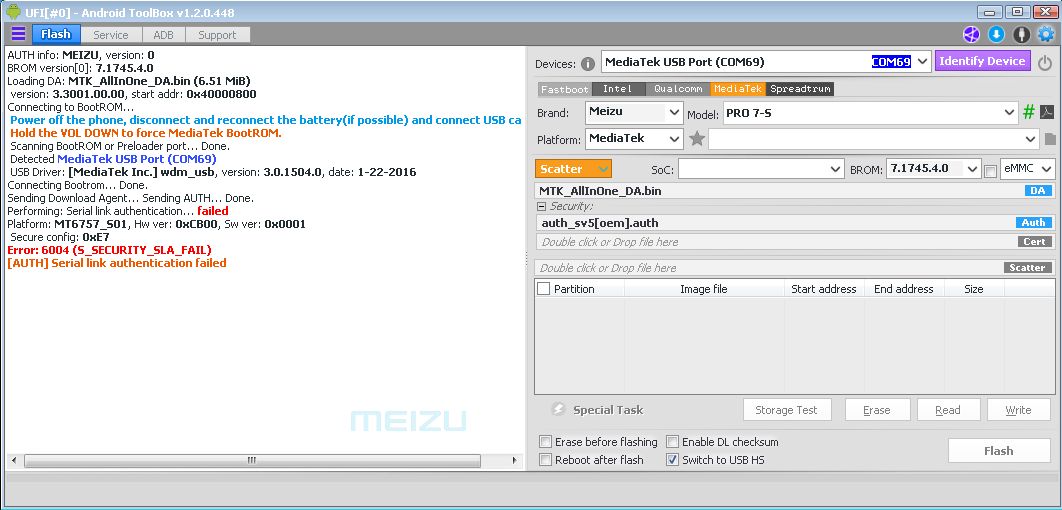The width and height of the screenshot is (1062, 510).
Task: Check the Partition select-all checkbox
Action: tap(543, 289)
